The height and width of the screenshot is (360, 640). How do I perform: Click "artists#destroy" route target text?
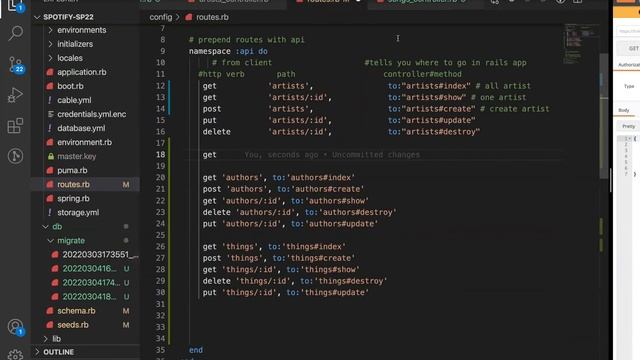click(x=441, y=132)
